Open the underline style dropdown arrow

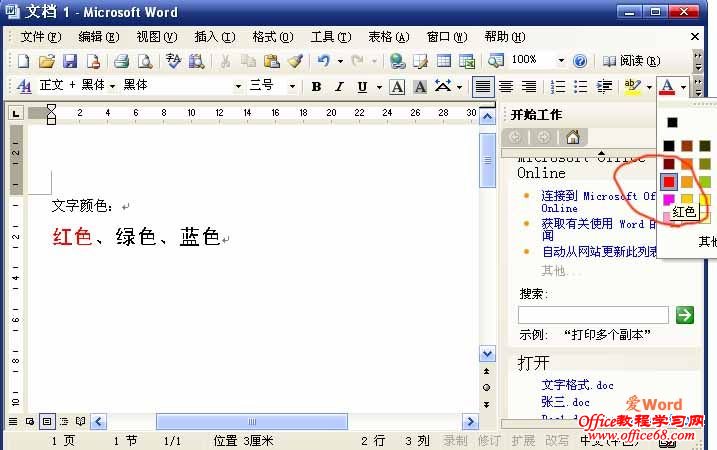[x=379, y=86]
